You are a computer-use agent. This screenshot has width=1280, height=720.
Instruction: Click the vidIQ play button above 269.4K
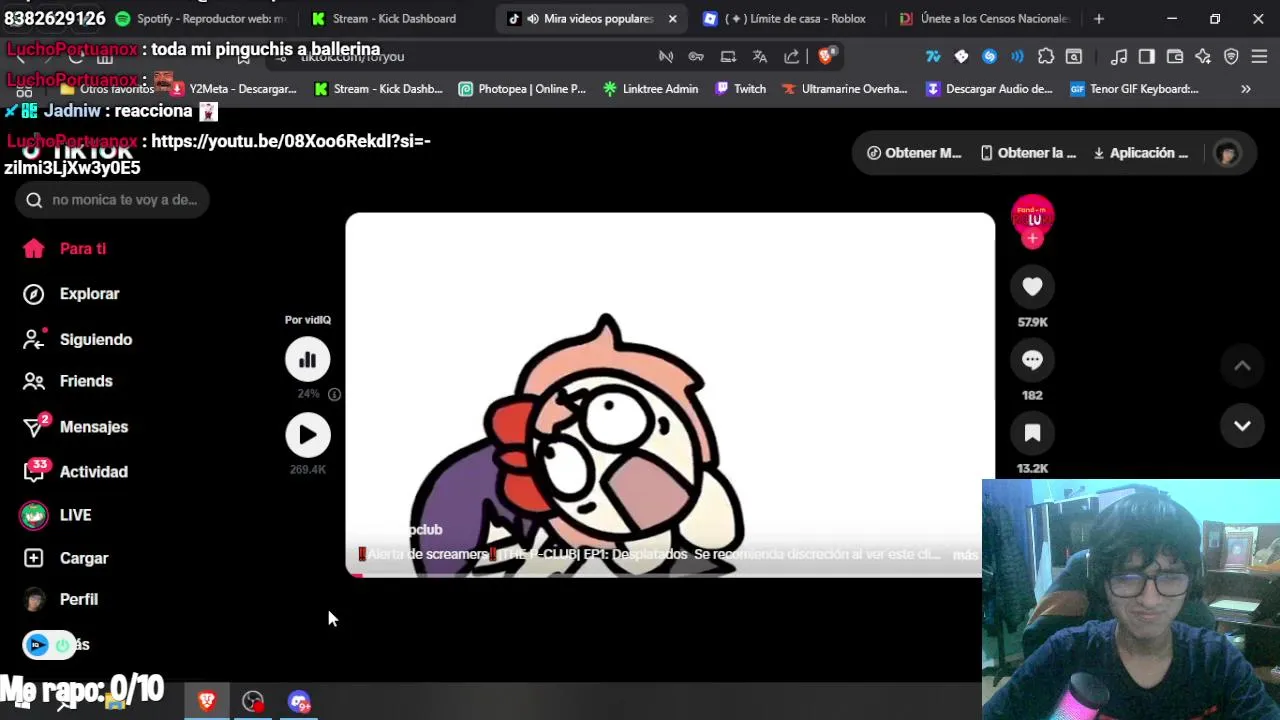point(307,435)
